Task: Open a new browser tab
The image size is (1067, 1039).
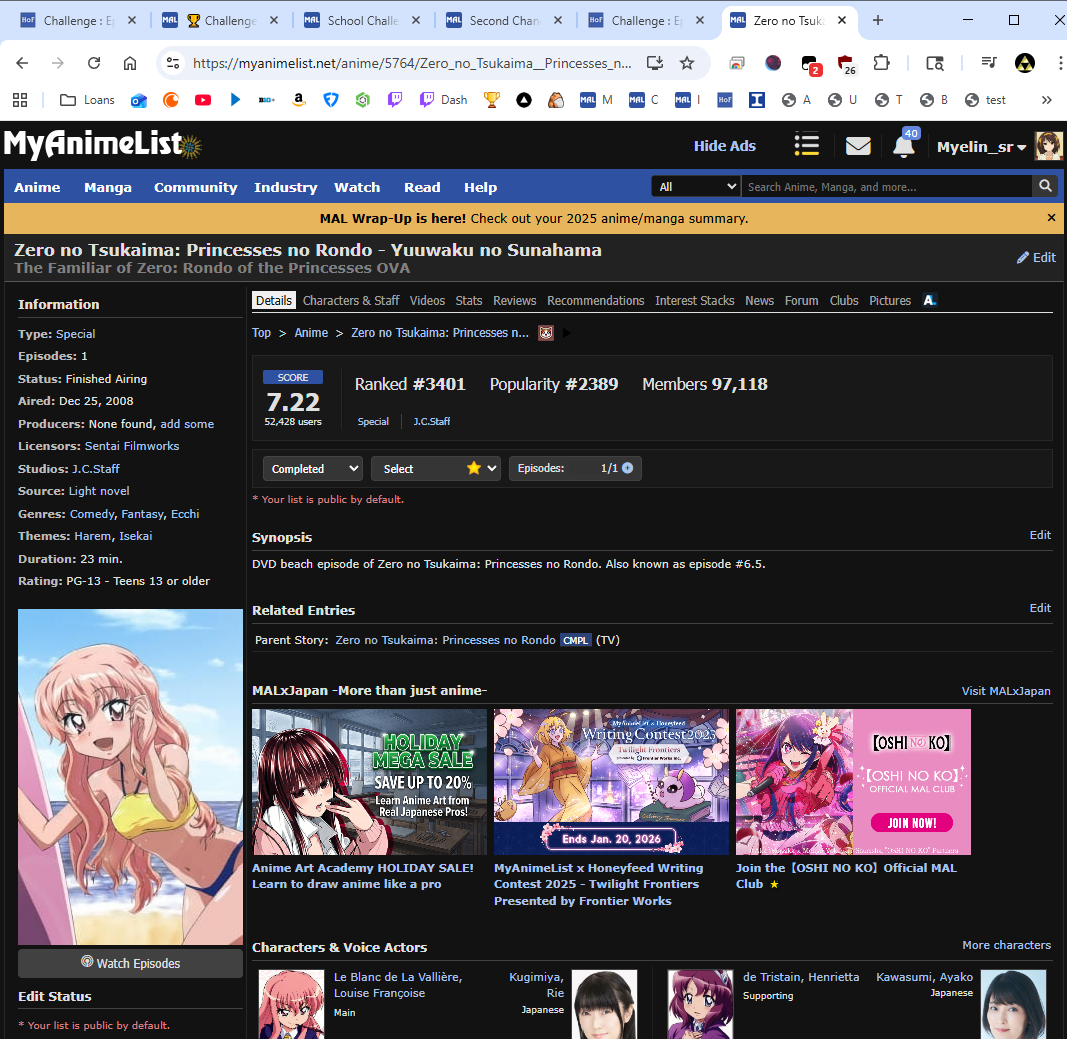Action: [878, 20]
